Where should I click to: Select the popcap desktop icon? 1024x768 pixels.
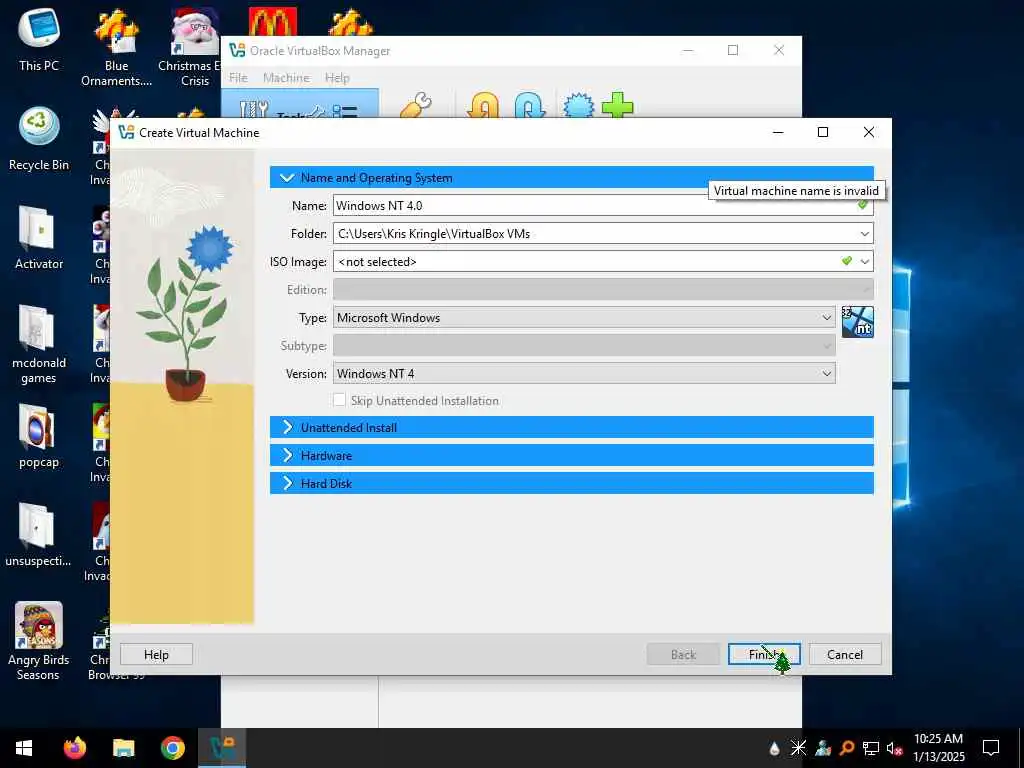(x=39, y=436)
